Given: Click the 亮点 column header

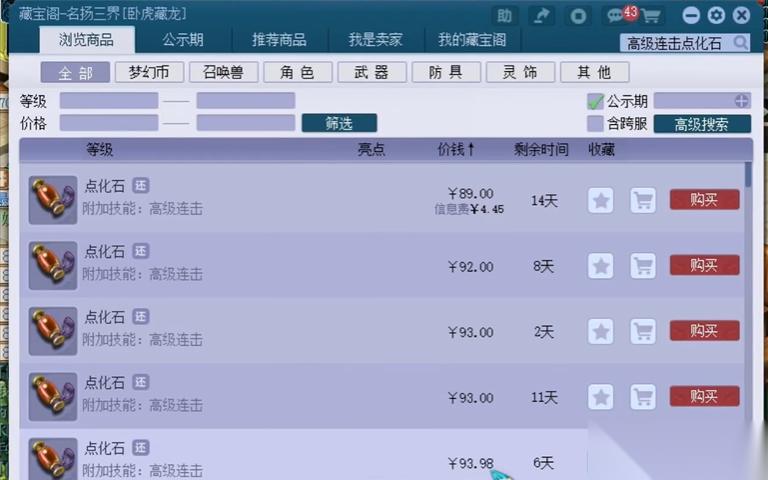Looking at the screenshot, I should tap(371, 149).
